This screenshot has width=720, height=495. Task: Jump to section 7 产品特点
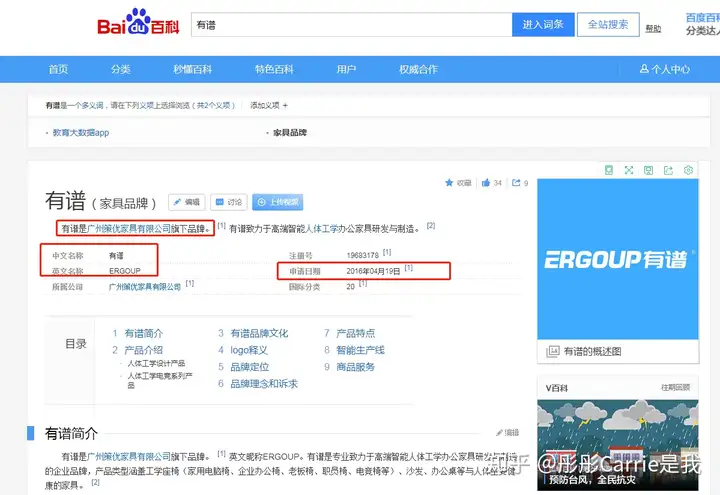[355, 333]
